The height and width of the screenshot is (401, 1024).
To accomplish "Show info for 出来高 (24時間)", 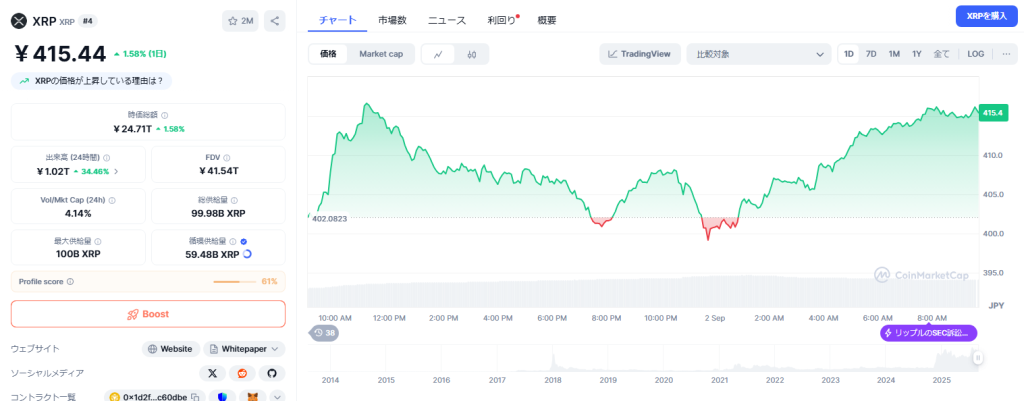I will pos(106,157).
